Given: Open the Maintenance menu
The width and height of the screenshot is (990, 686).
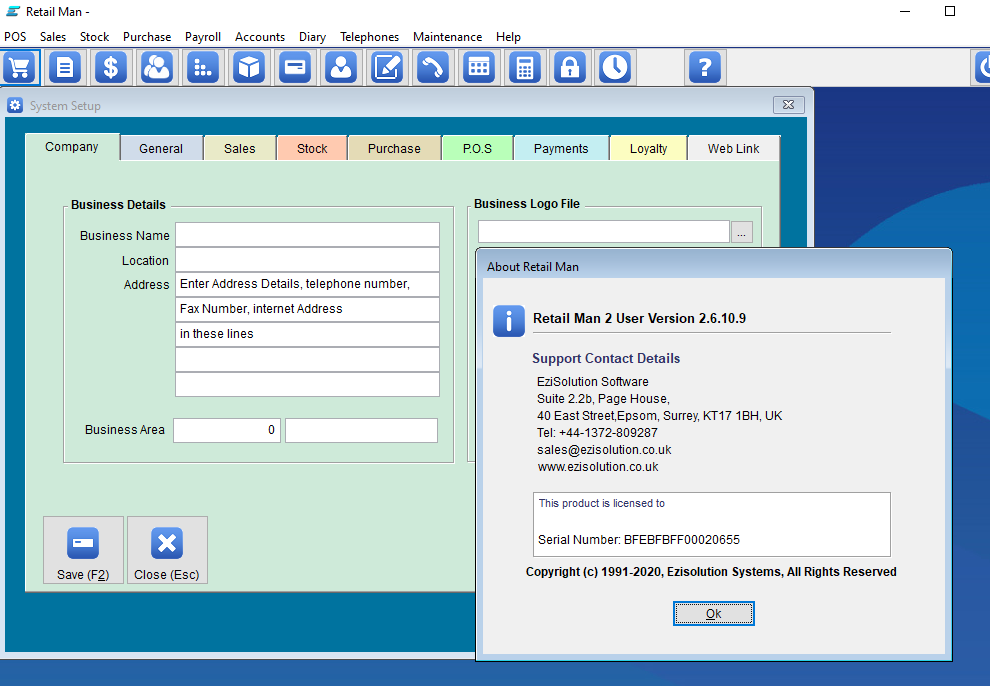Looking at the screenshot, I should coord(448,37).
